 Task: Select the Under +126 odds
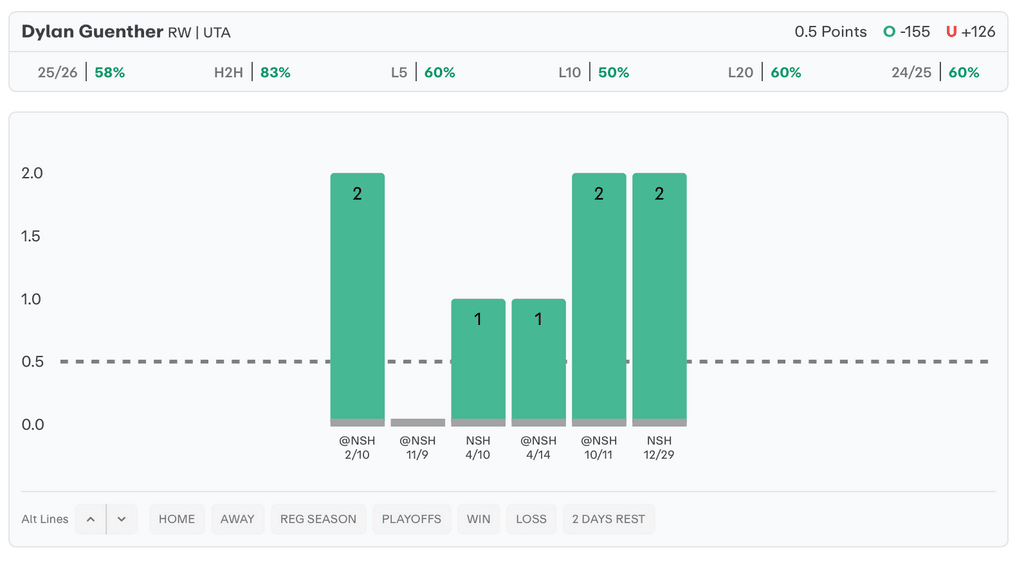coord(971,32)
